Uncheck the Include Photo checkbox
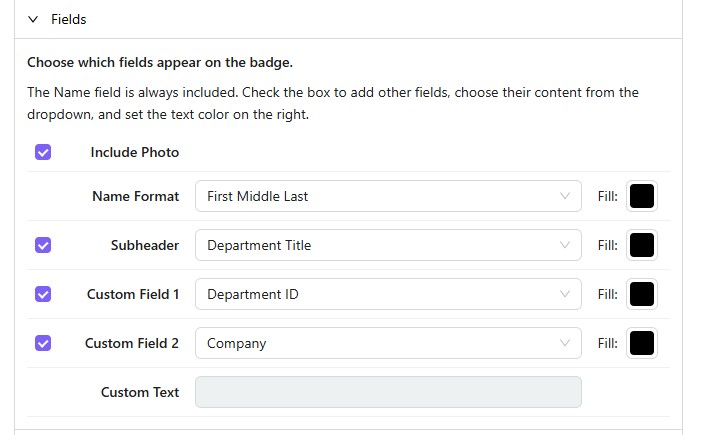Screen dimensions: 702x435 [x=43, y=152]
